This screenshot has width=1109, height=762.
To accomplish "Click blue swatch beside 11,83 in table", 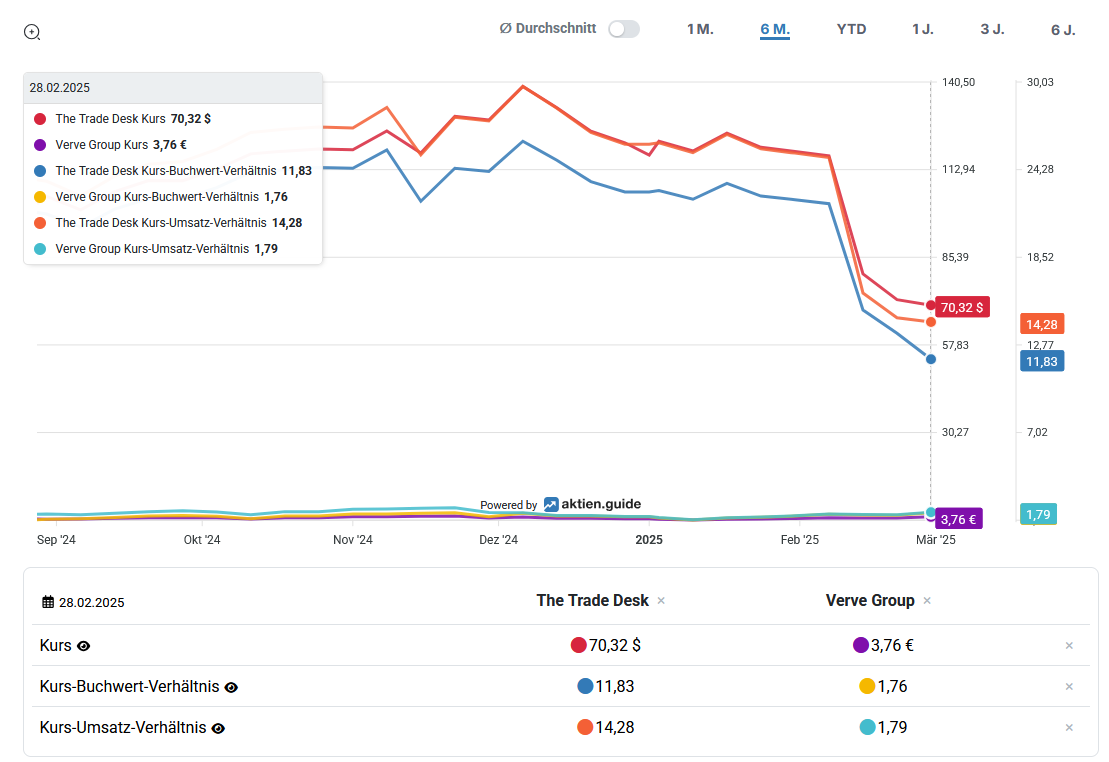I will point(585,686).
